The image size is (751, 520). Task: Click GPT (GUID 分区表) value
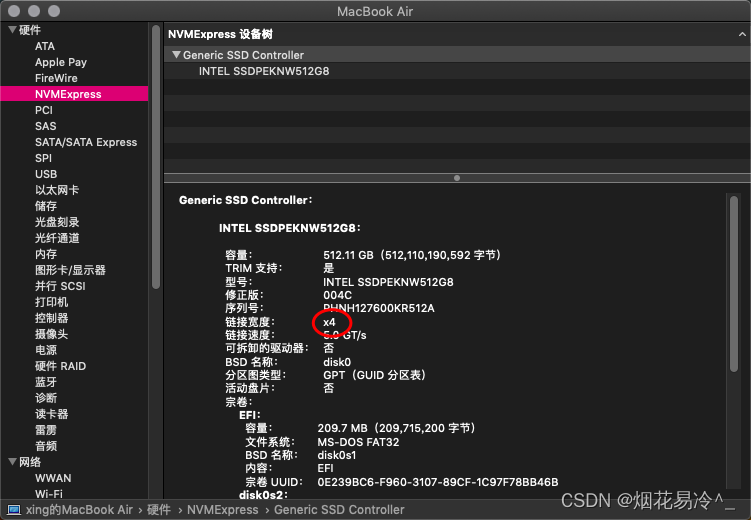pos(375,375)
